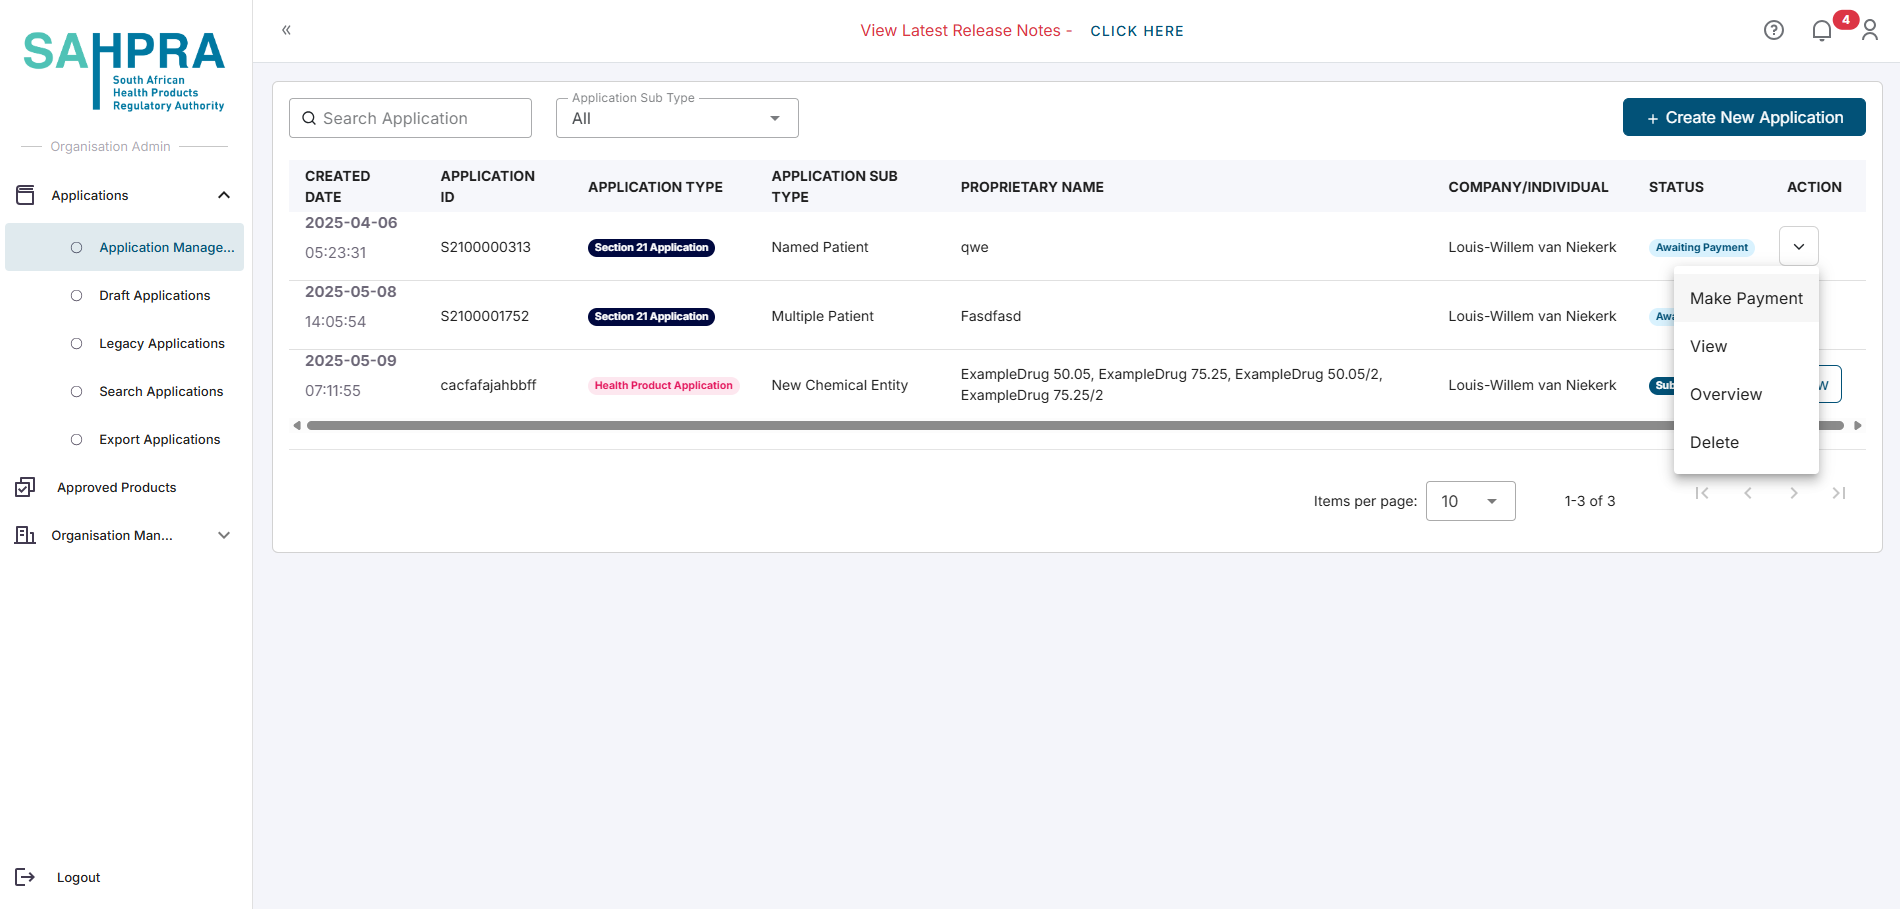The height and width of the screenshot is (909, 1900).
Task: Select the Legacy Applications radio circle
Action: coord(76,343)
